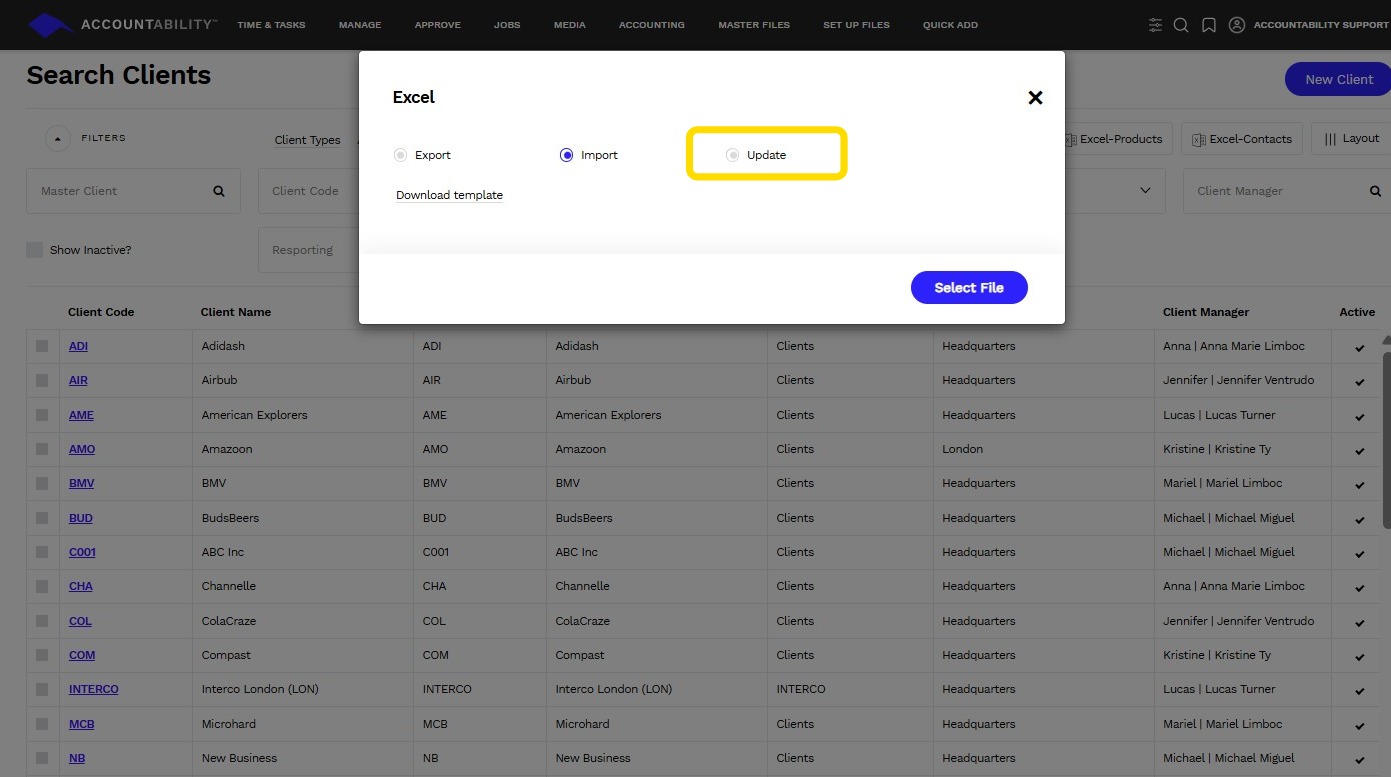
Task: Open the Accounting menu
Action: 652,25
